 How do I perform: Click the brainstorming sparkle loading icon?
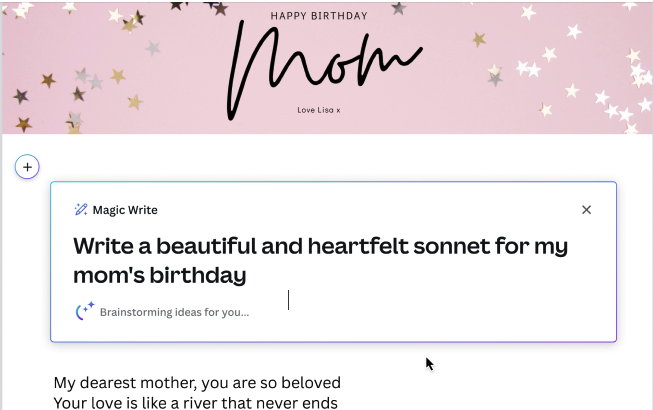(85, 311)
